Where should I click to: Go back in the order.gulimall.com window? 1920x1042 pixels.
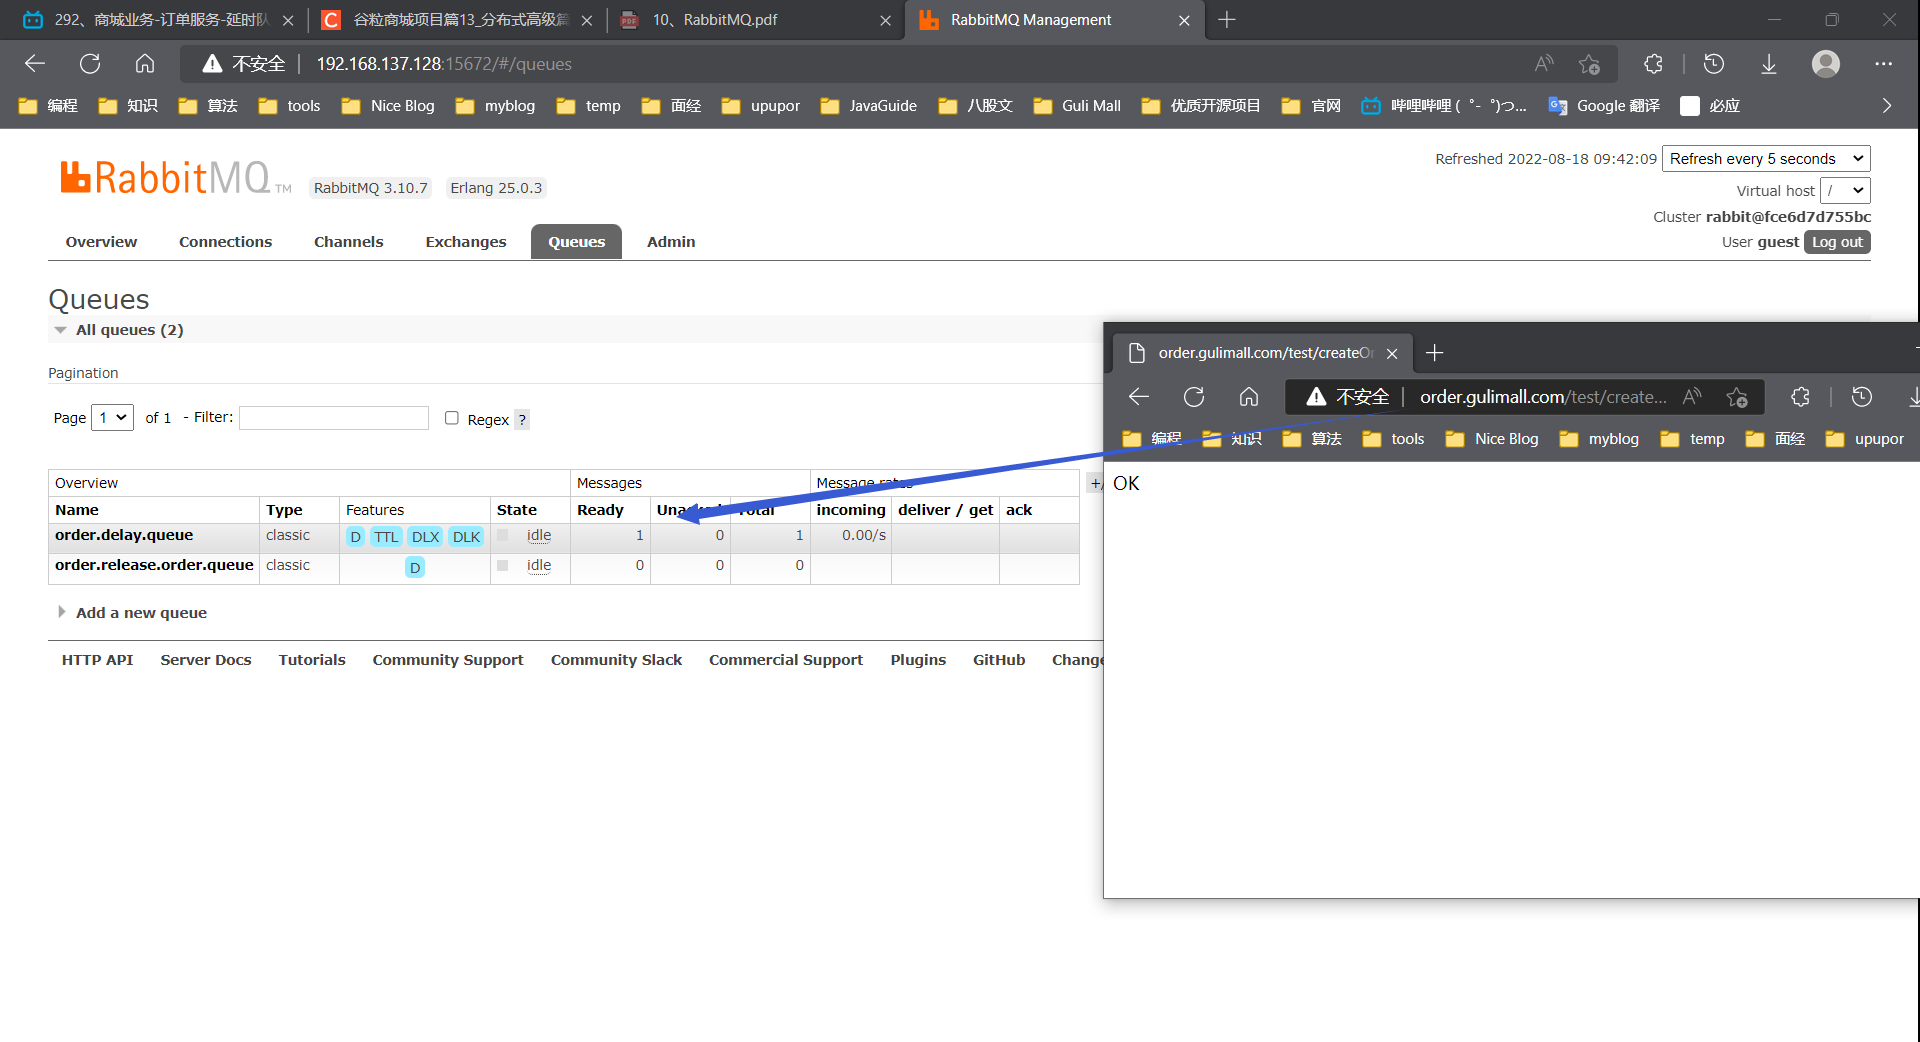(x=1139, y=397)
